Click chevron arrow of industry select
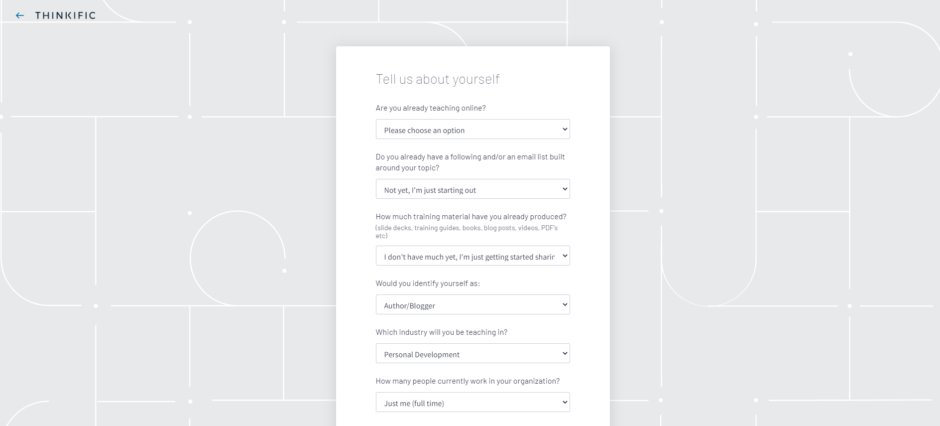The image size is (940, 426). point(564,354)
